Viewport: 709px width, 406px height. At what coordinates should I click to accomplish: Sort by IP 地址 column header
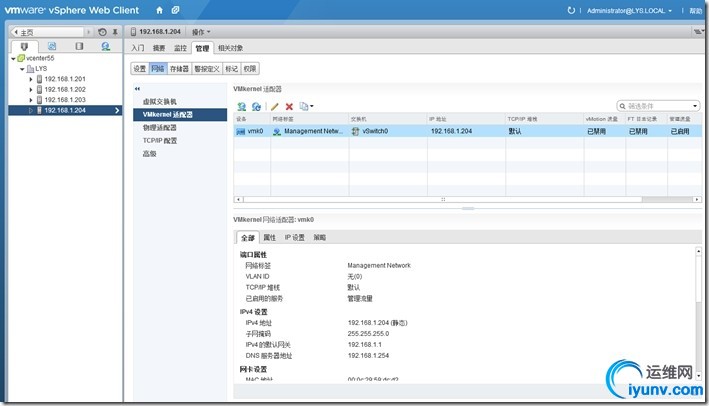466,119
